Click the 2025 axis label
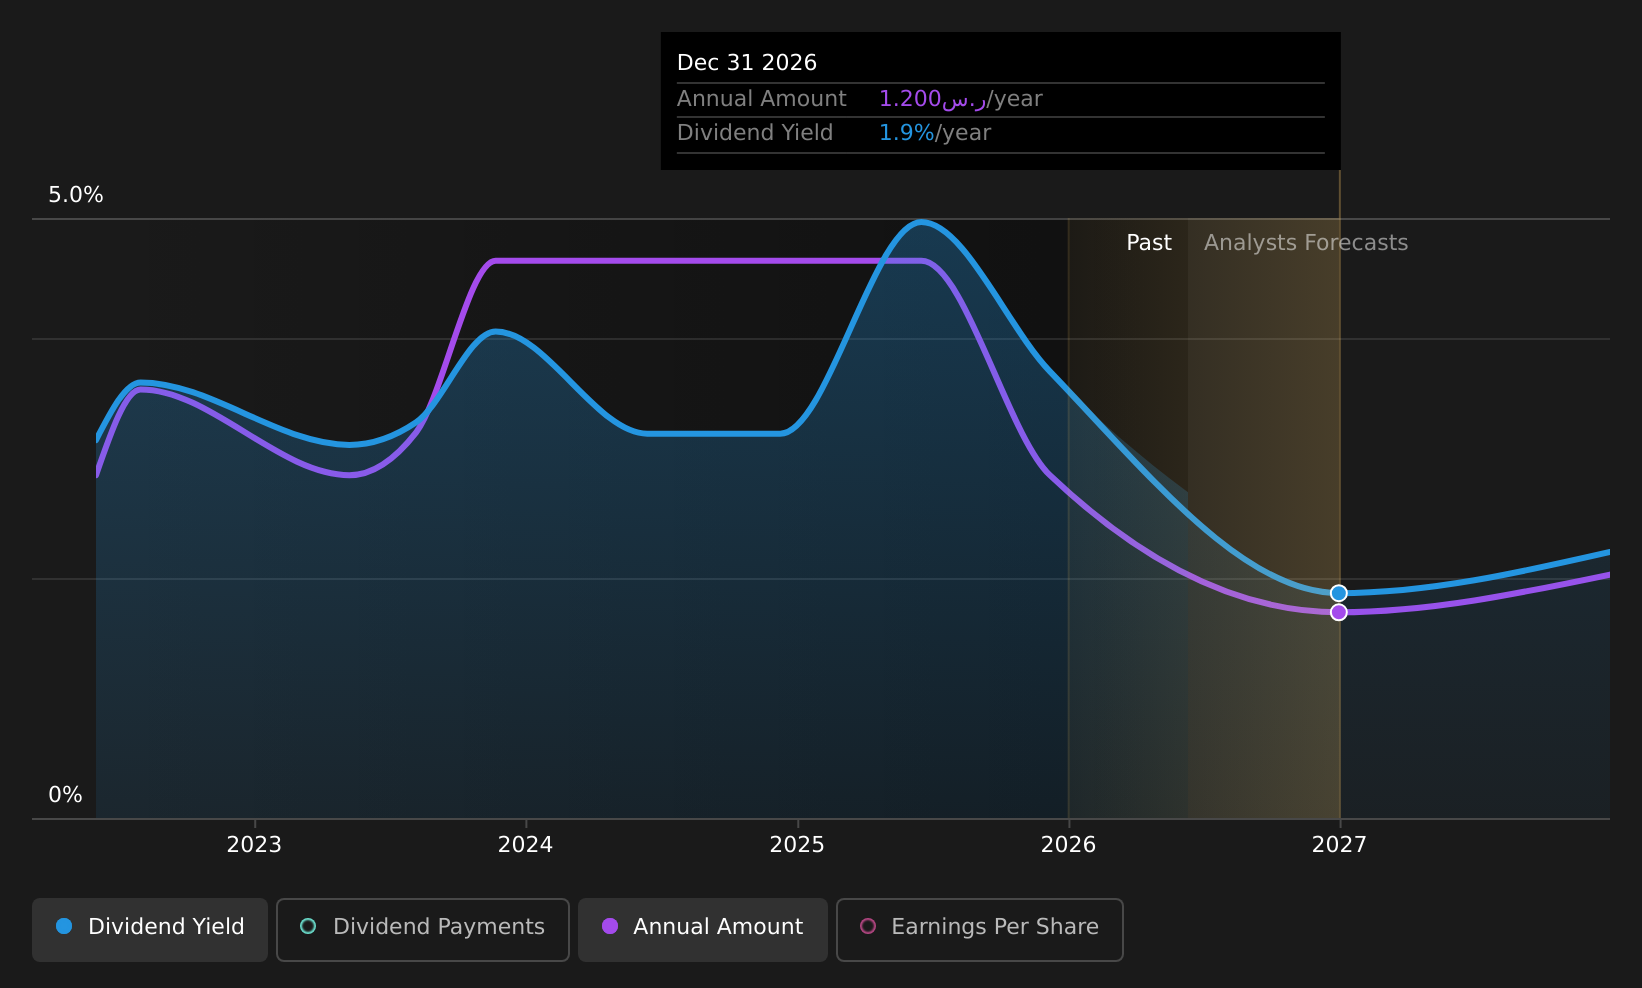 point(797,845)
